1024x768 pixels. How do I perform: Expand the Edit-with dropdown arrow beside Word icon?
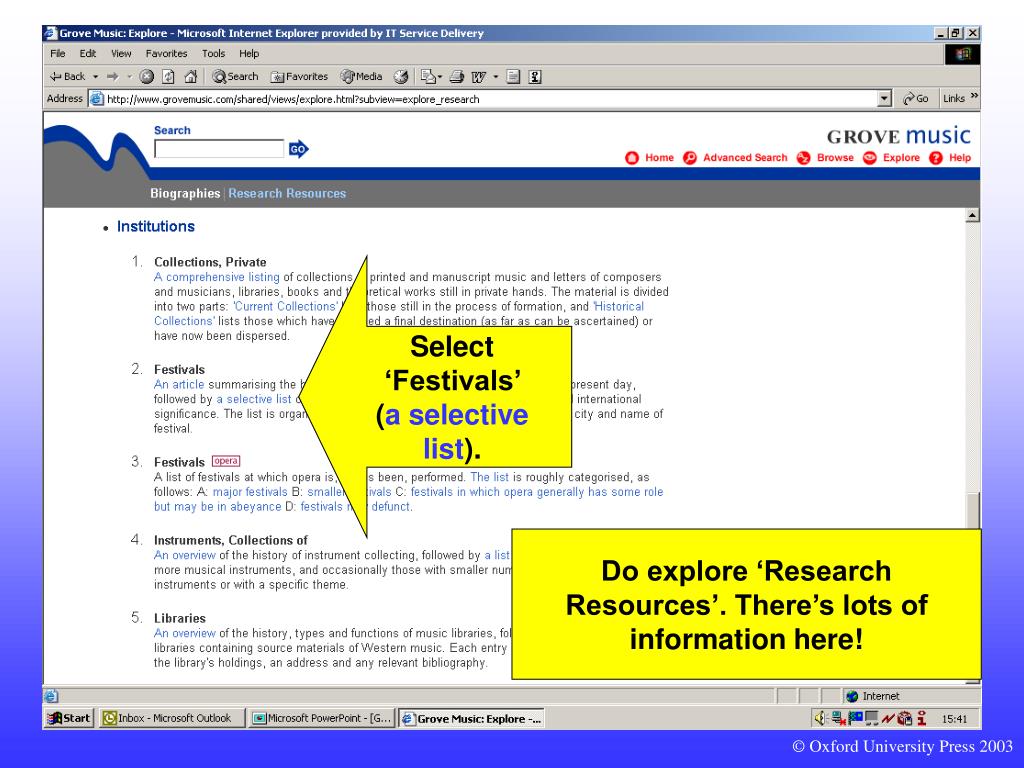click(496, 77)
